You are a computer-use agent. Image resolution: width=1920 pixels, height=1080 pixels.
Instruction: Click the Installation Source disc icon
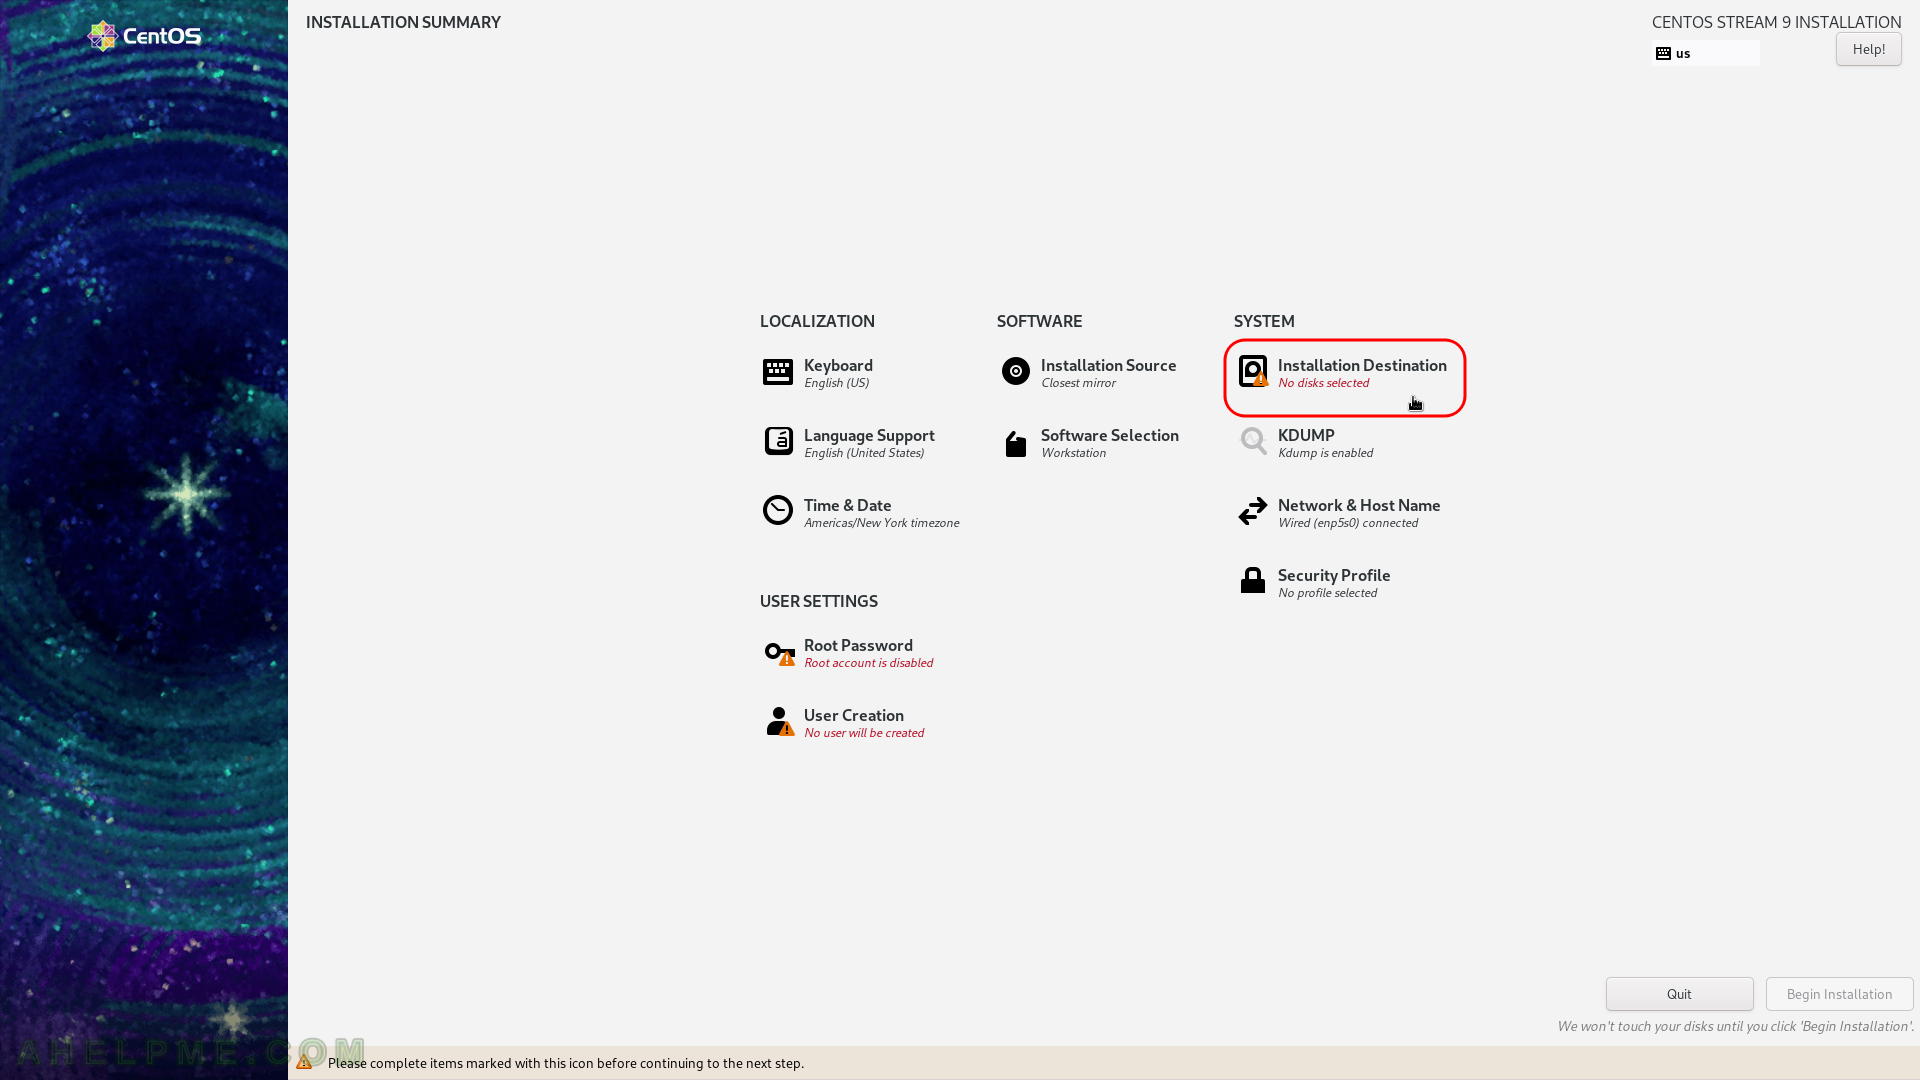[1015, 371]
